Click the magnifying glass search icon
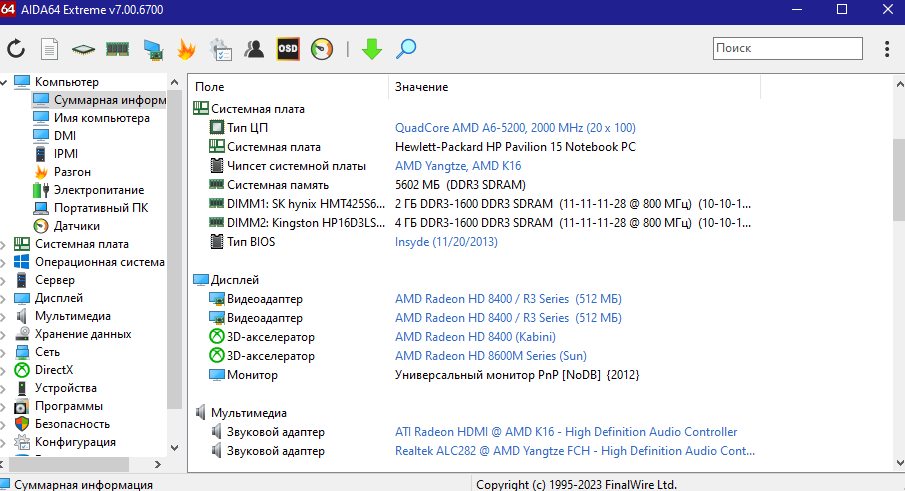905x491 pixels. [406, 49]
